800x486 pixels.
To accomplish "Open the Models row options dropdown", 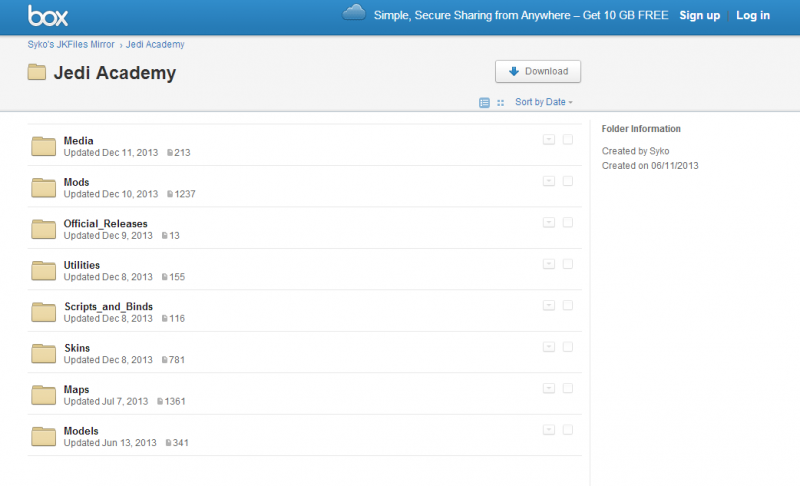I will (x=548, y=430).
